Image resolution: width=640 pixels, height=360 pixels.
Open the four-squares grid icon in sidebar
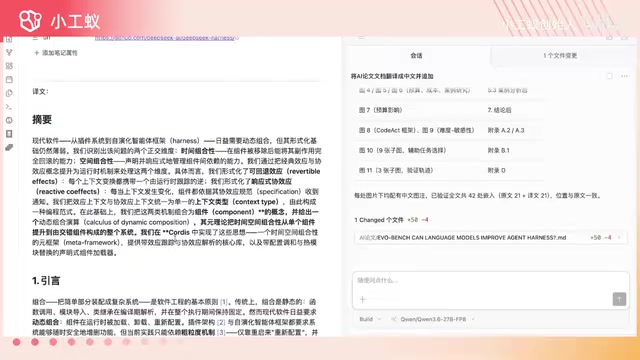[9, 66]
